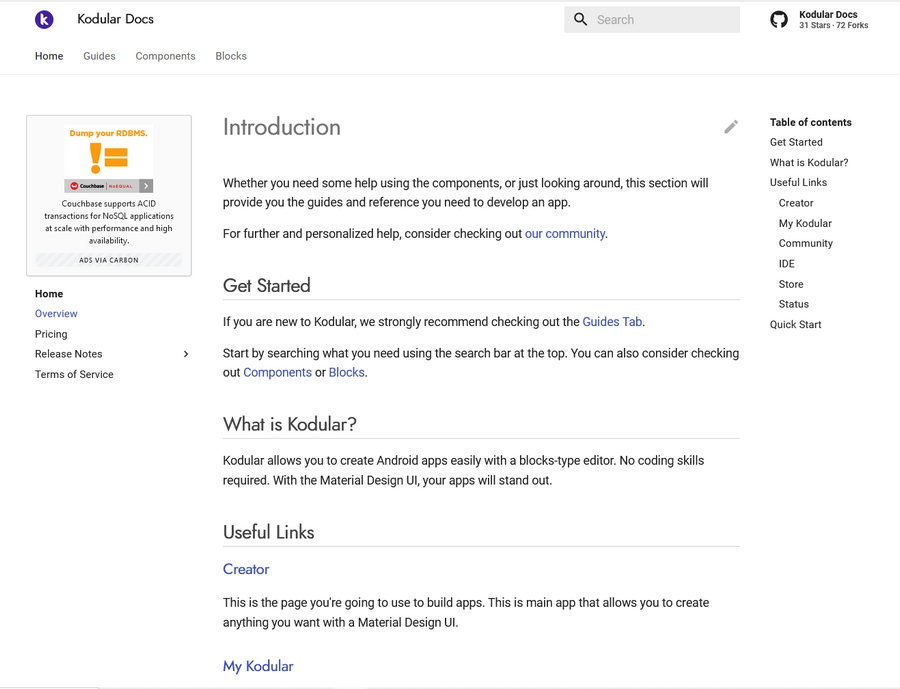
Task: Click the edit page pencil icon
Action: click(731, 127)
